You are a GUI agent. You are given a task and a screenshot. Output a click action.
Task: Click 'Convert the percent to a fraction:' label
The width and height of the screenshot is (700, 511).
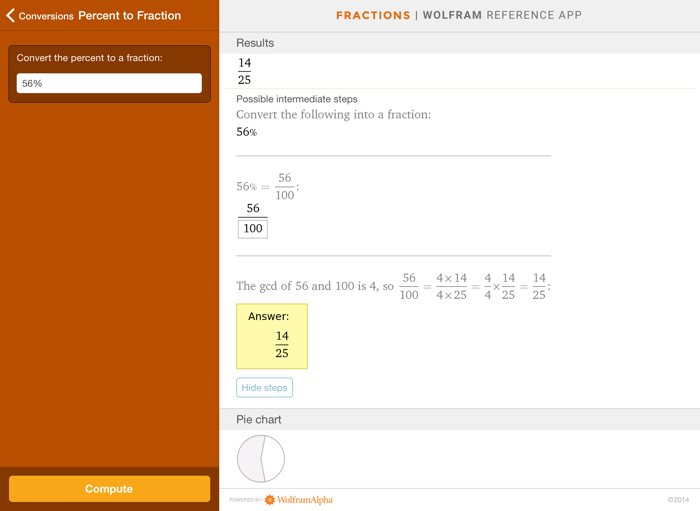point(90,58)
